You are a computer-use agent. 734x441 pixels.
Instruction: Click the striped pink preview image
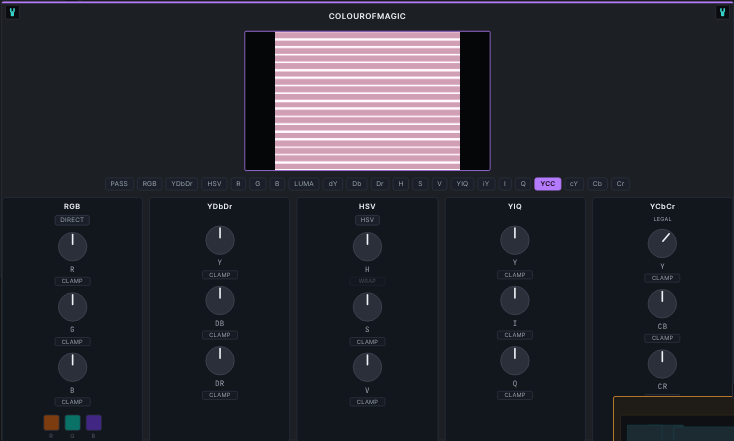[x=367, y=101]
